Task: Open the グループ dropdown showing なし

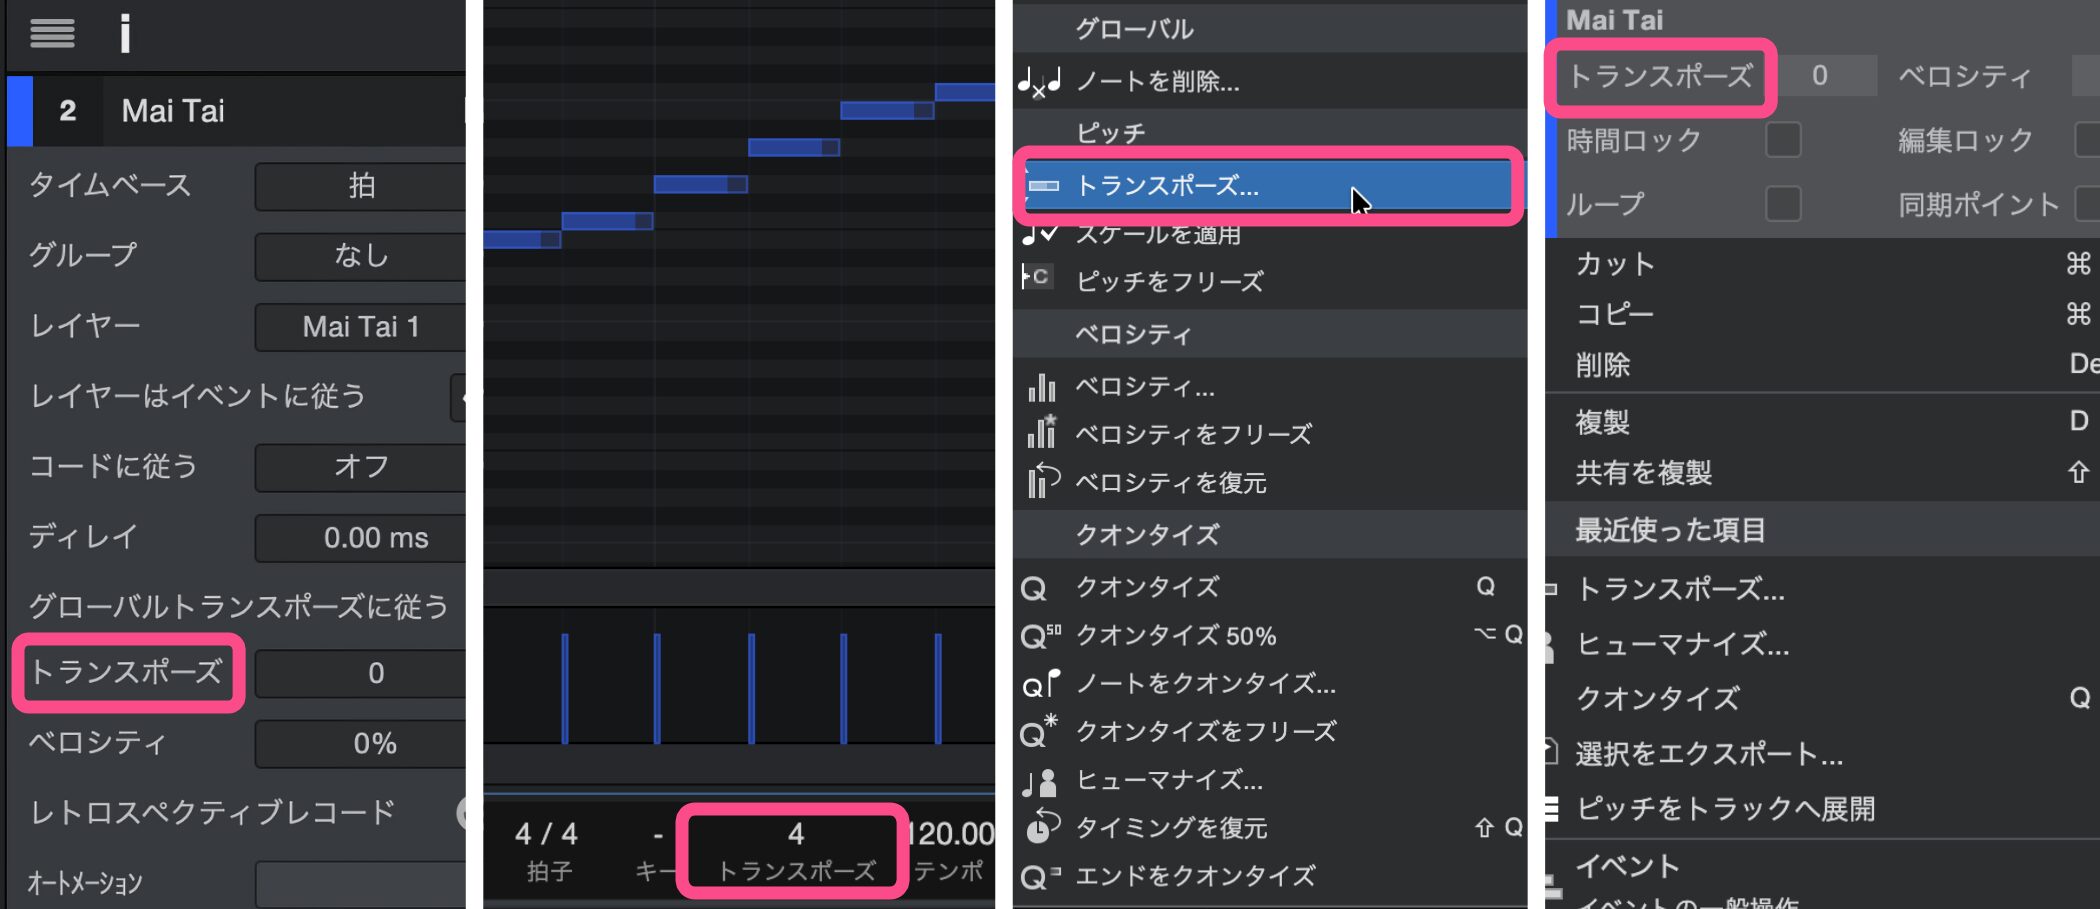Action: [x=360, y=256]
